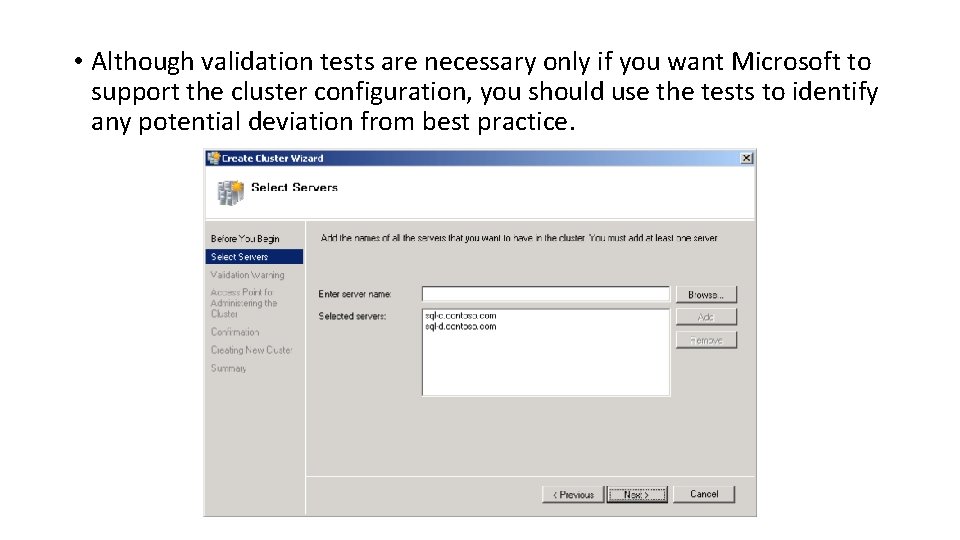Click the Remove button

[706, 340]
